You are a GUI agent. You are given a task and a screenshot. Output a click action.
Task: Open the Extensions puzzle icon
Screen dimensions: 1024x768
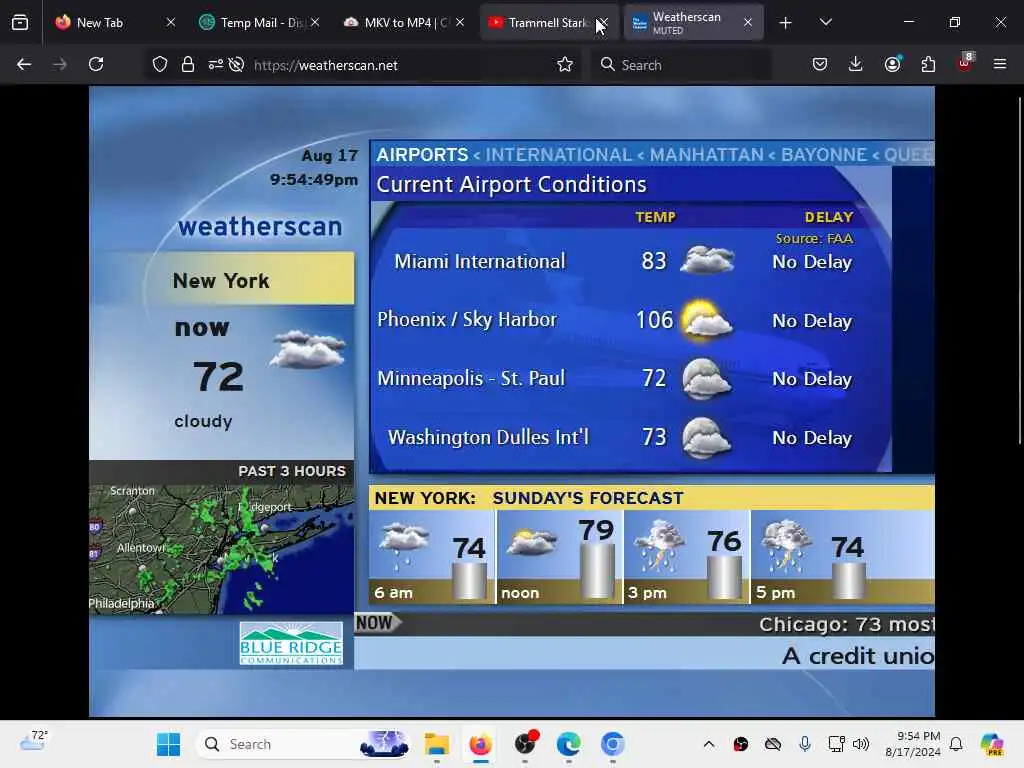coord(928,64)
